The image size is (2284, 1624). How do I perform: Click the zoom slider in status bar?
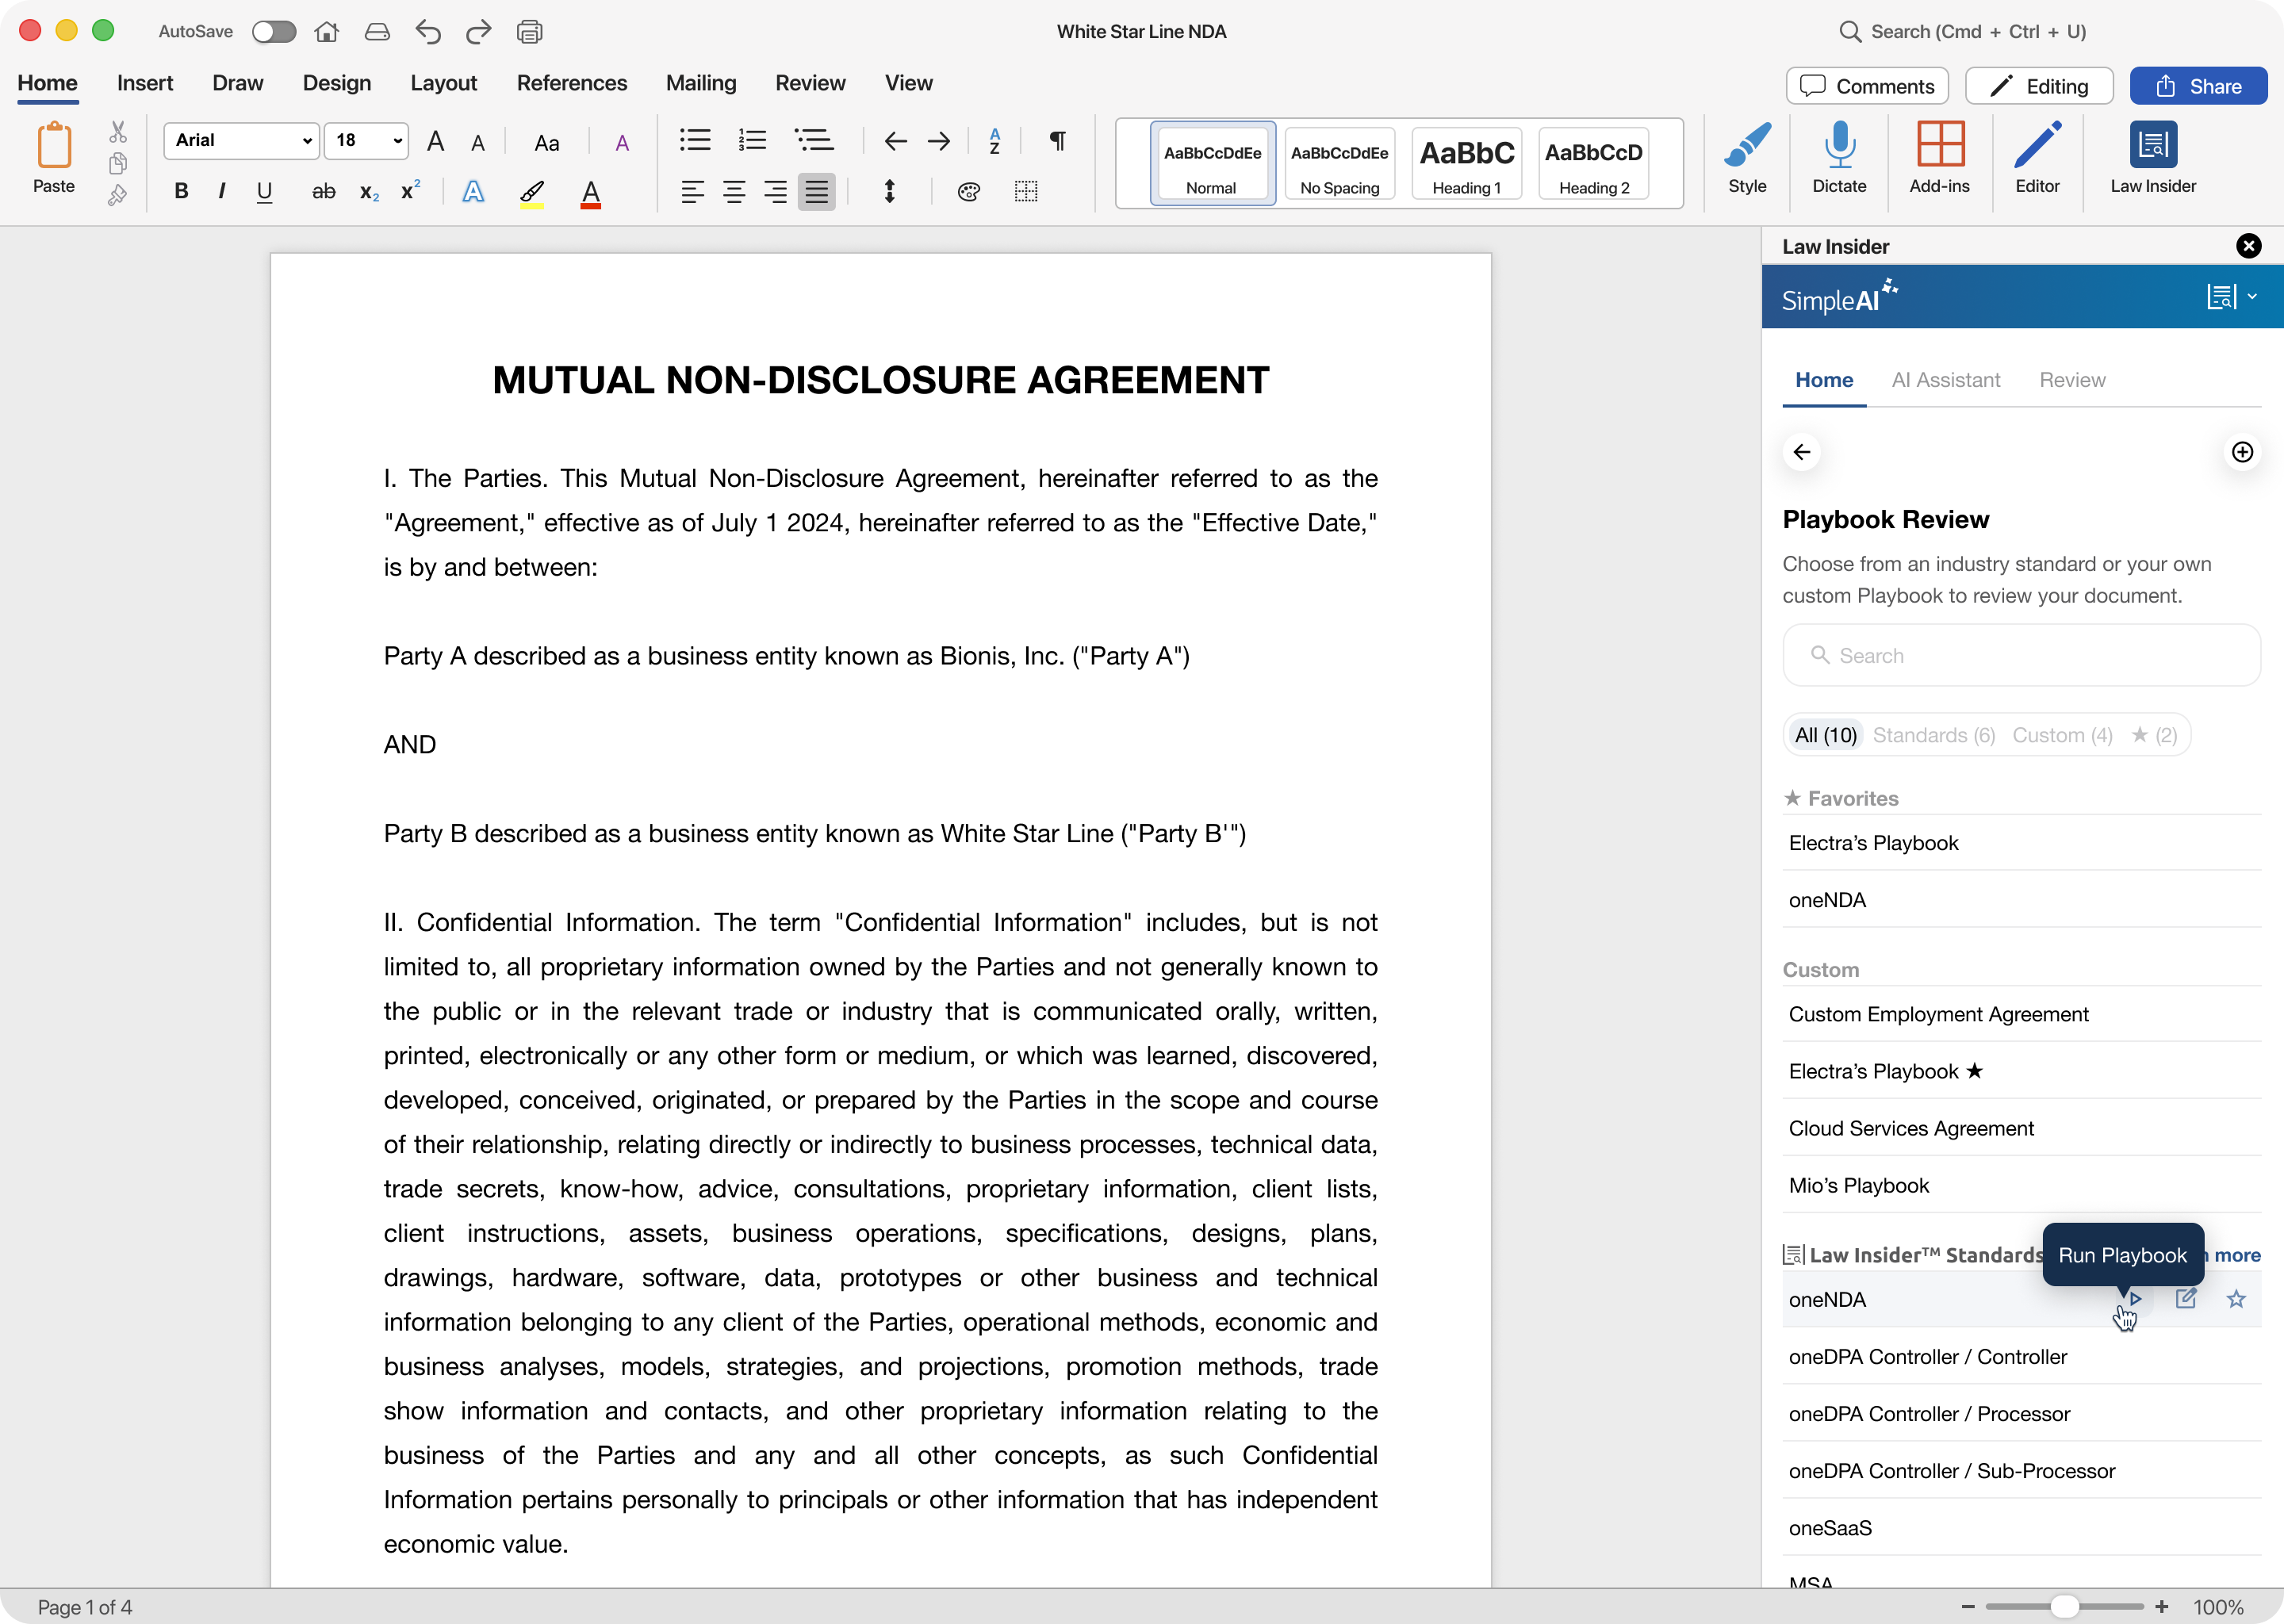(x=2064, y=1607)
